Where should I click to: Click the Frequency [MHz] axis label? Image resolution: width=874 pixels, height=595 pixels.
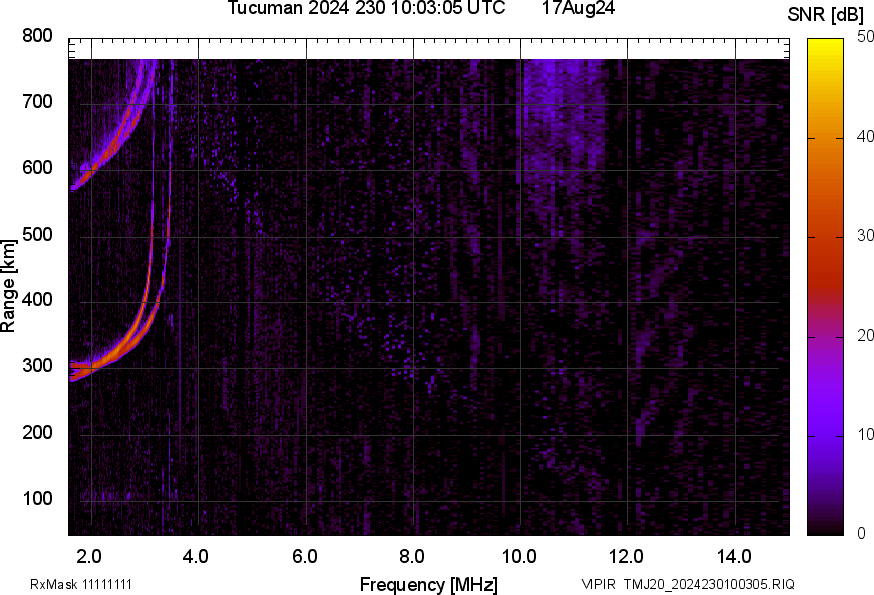click(428, 584)
